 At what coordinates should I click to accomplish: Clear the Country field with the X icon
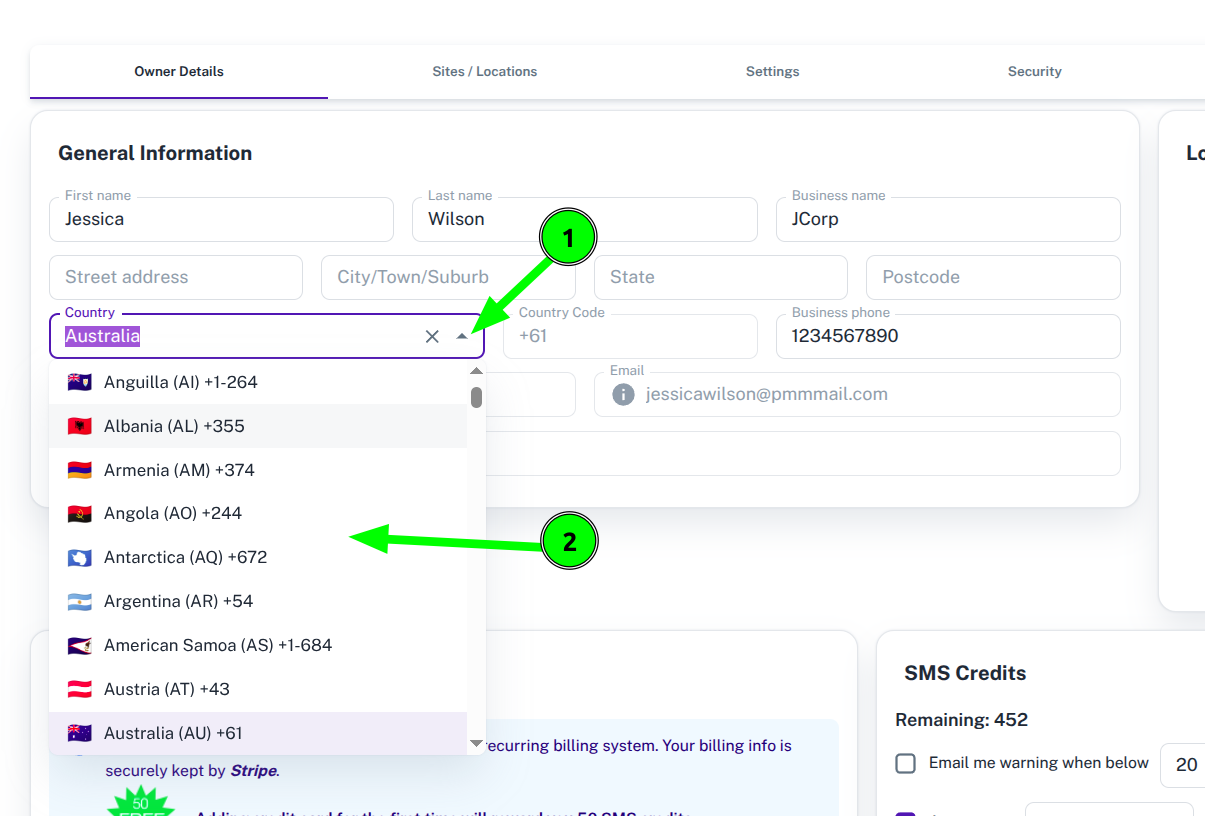(432, 337)
